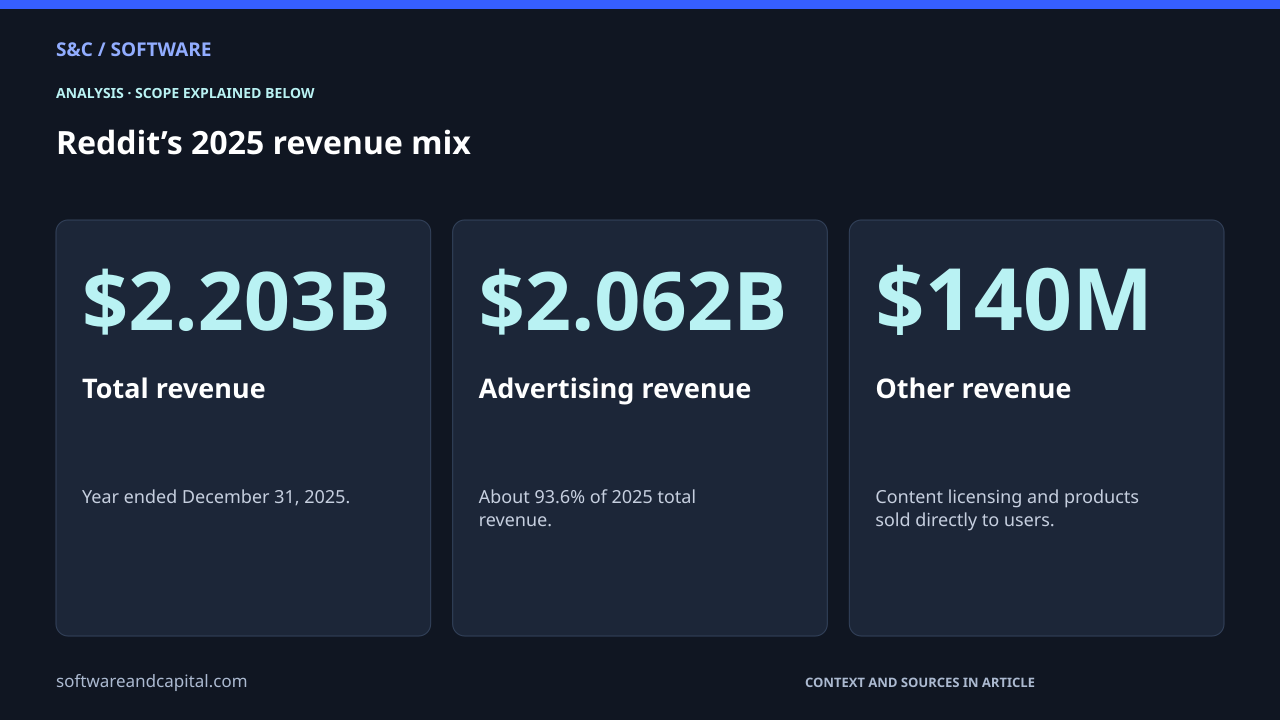The height and width of the screenshot is (720, 1280).
Task: Select the 'Advertising revenue' label
Action: click(615, 388)
